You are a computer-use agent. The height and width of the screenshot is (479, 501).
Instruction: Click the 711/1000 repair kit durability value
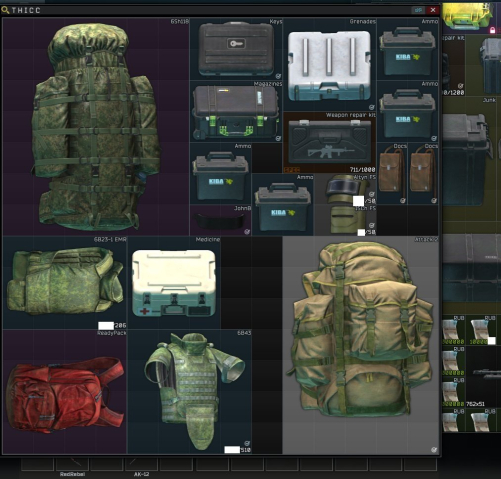[362, 170]
